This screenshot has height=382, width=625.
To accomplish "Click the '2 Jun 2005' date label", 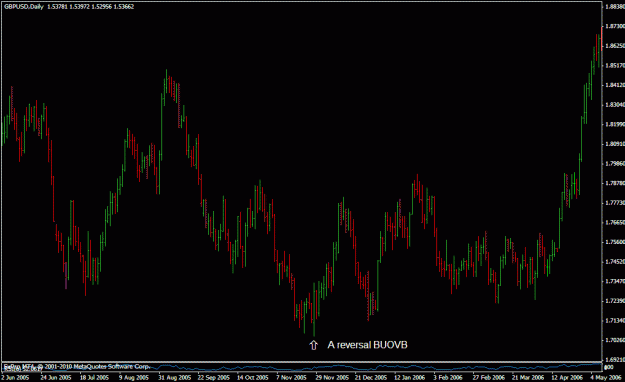I will 15,377.
